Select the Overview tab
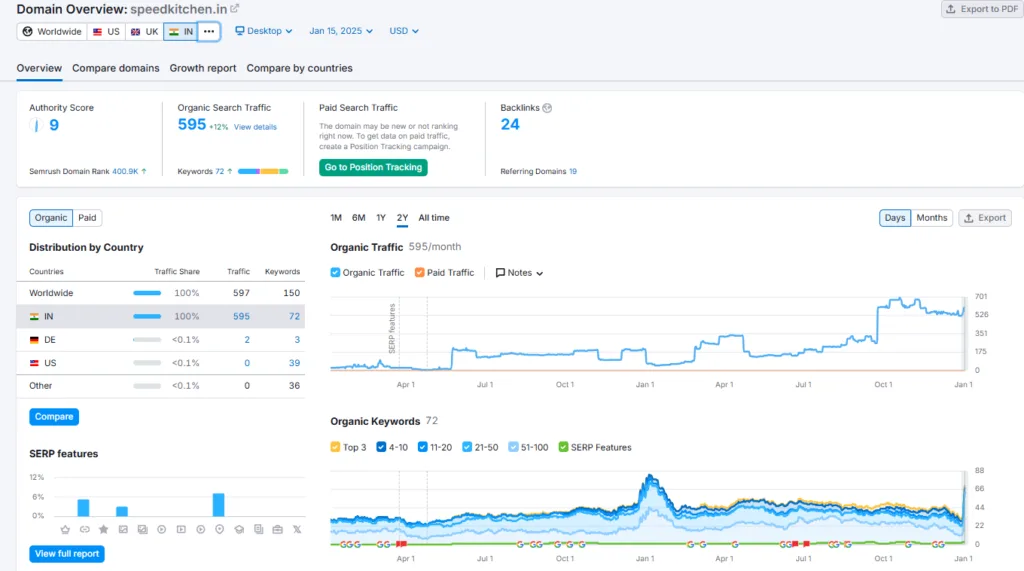The image size is (1024, 571). pos(39,68)
